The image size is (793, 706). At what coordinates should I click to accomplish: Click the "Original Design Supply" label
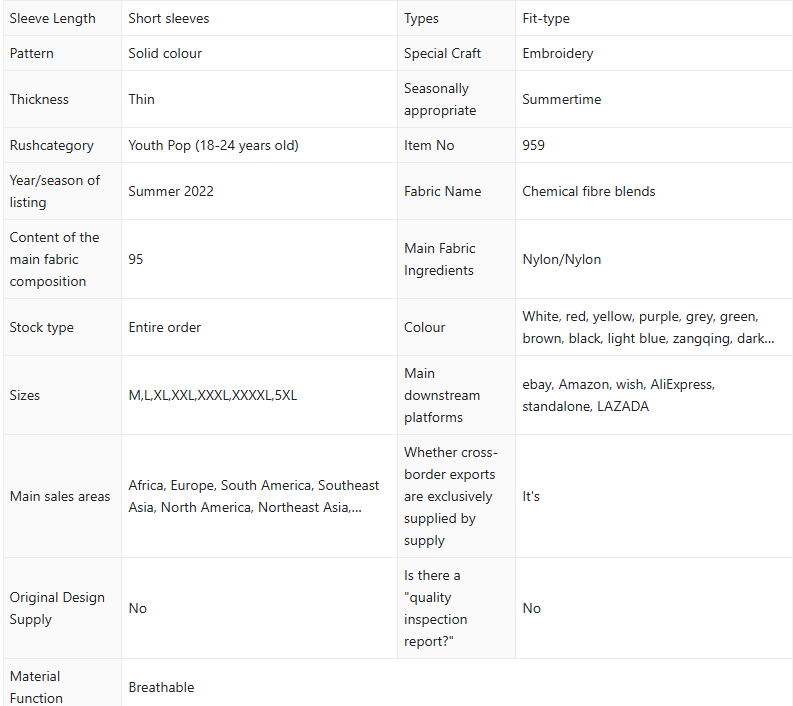click(x=57, y=608)
